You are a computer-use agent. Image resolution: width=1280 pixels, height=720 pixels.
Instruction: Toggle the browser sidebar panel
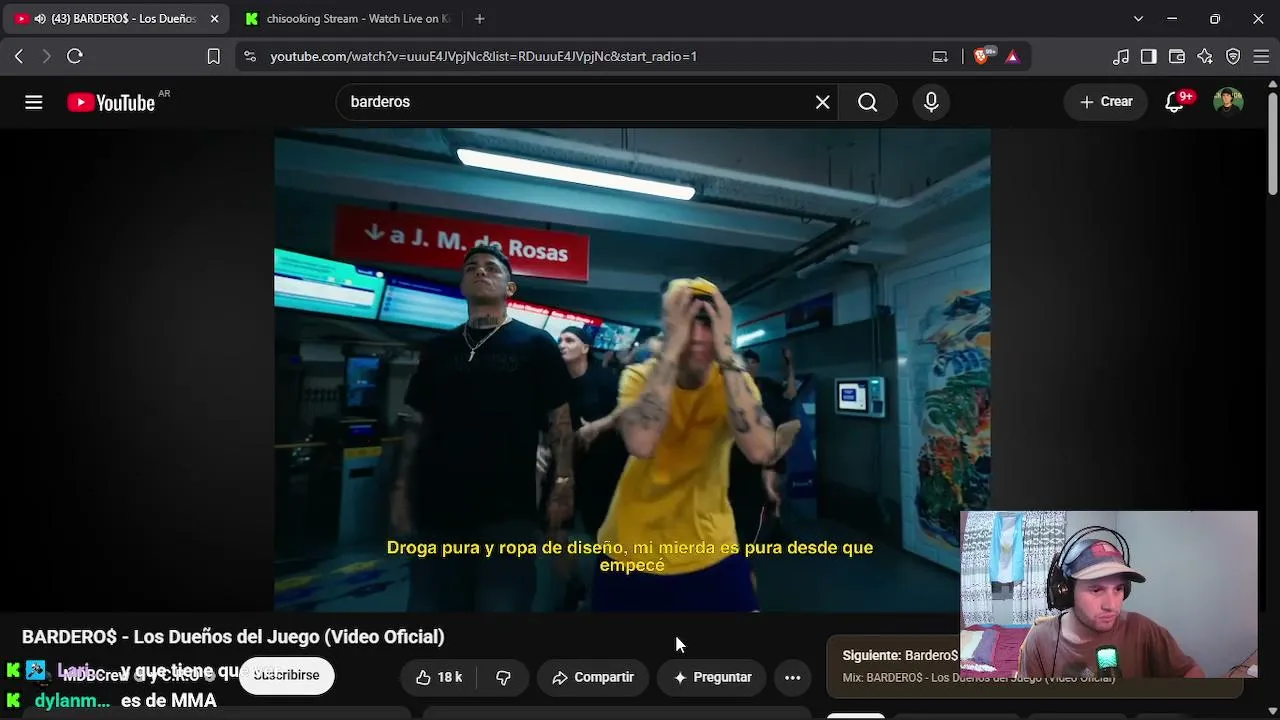click(x=1149, y=56)
